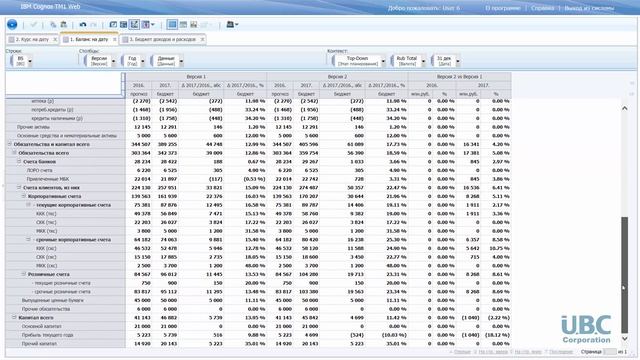Click the calculator recalculate toolbar icon
640x360 pixels.
click(x=123, y=24)
